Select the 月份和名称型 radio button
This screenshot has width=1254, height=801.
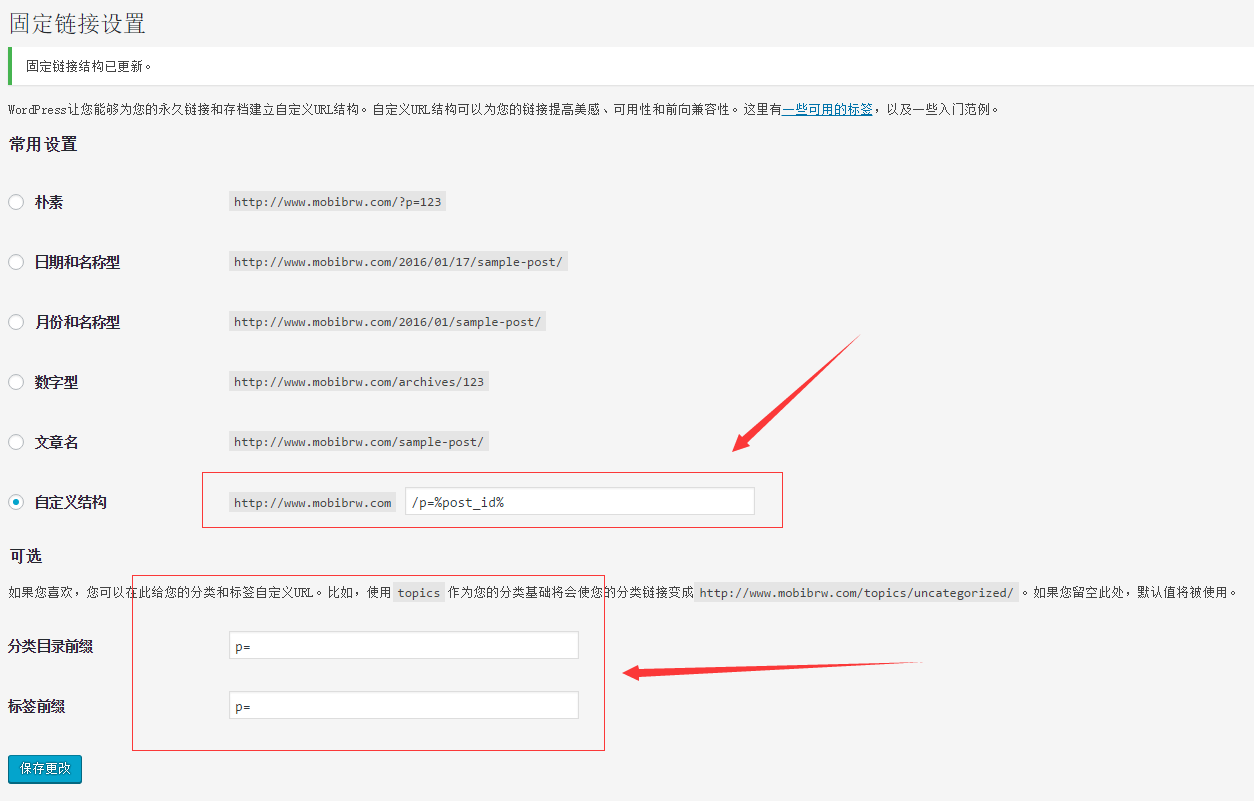pos(16,322)
